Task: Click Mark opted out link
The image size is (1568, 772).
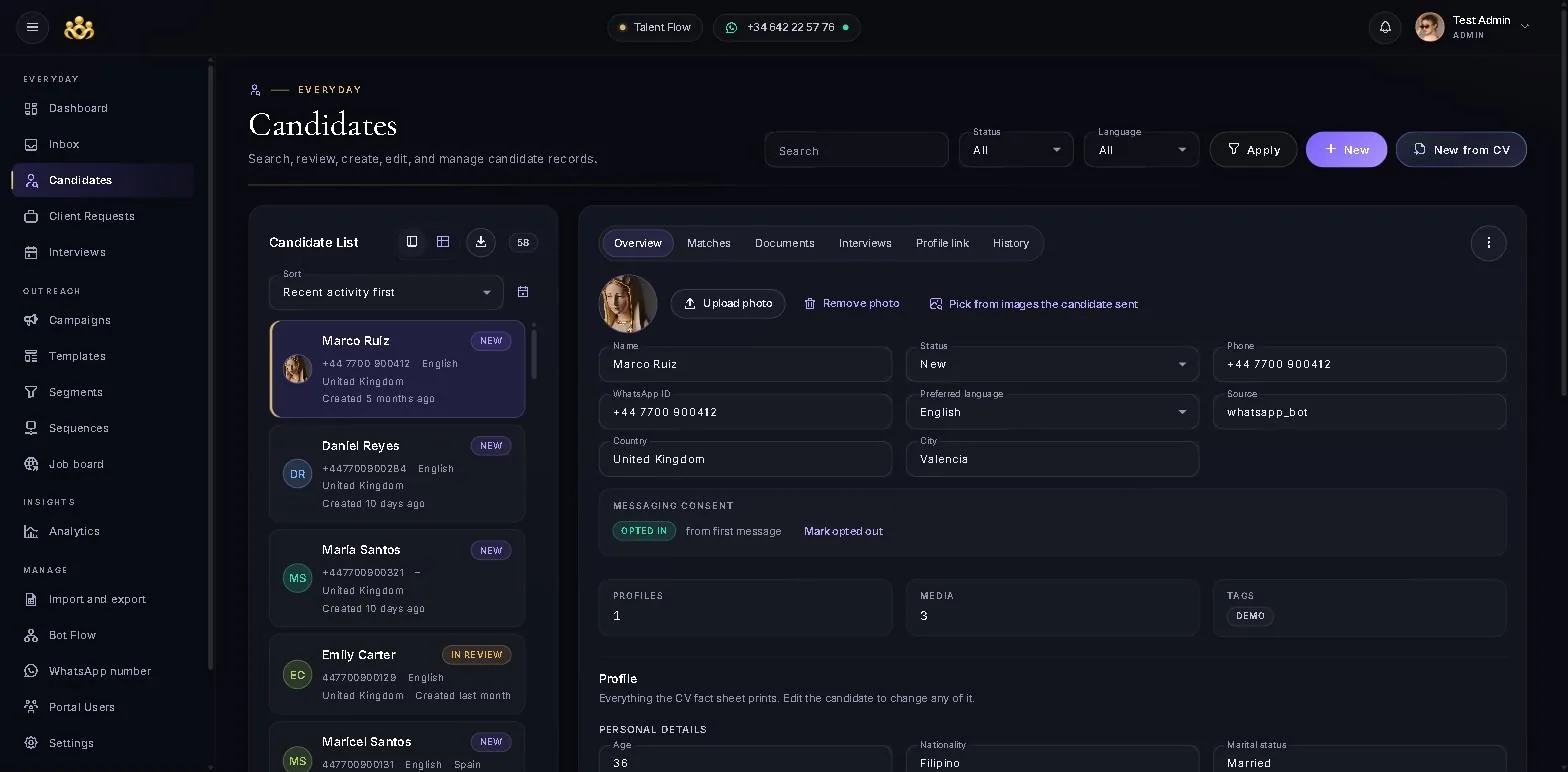Action: 843,531
